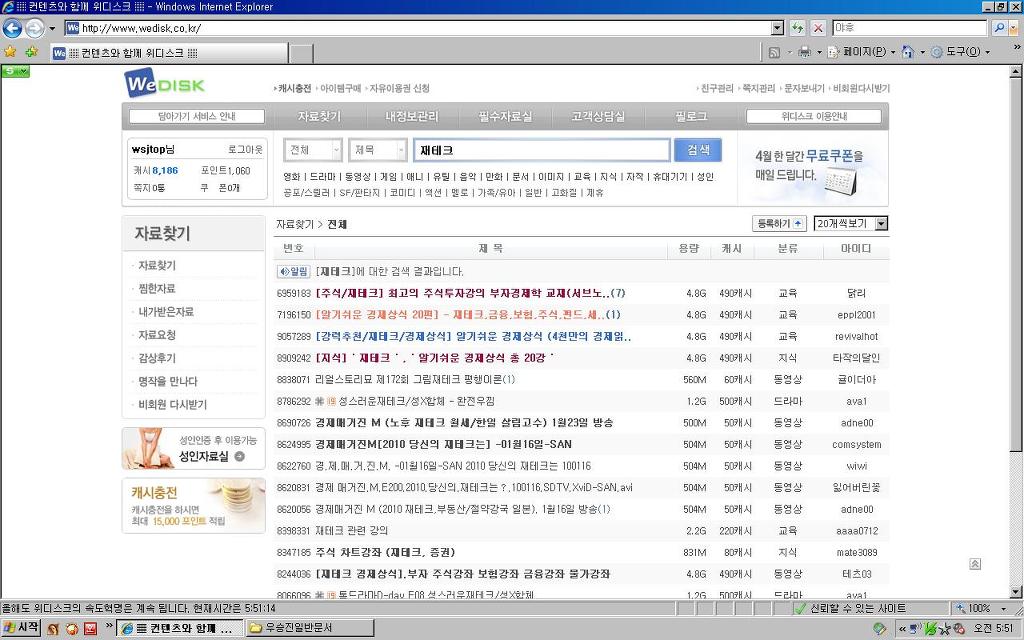Click the Print toolbar icon
This screenshot has height=640, width=1024.
pos(803,52)
